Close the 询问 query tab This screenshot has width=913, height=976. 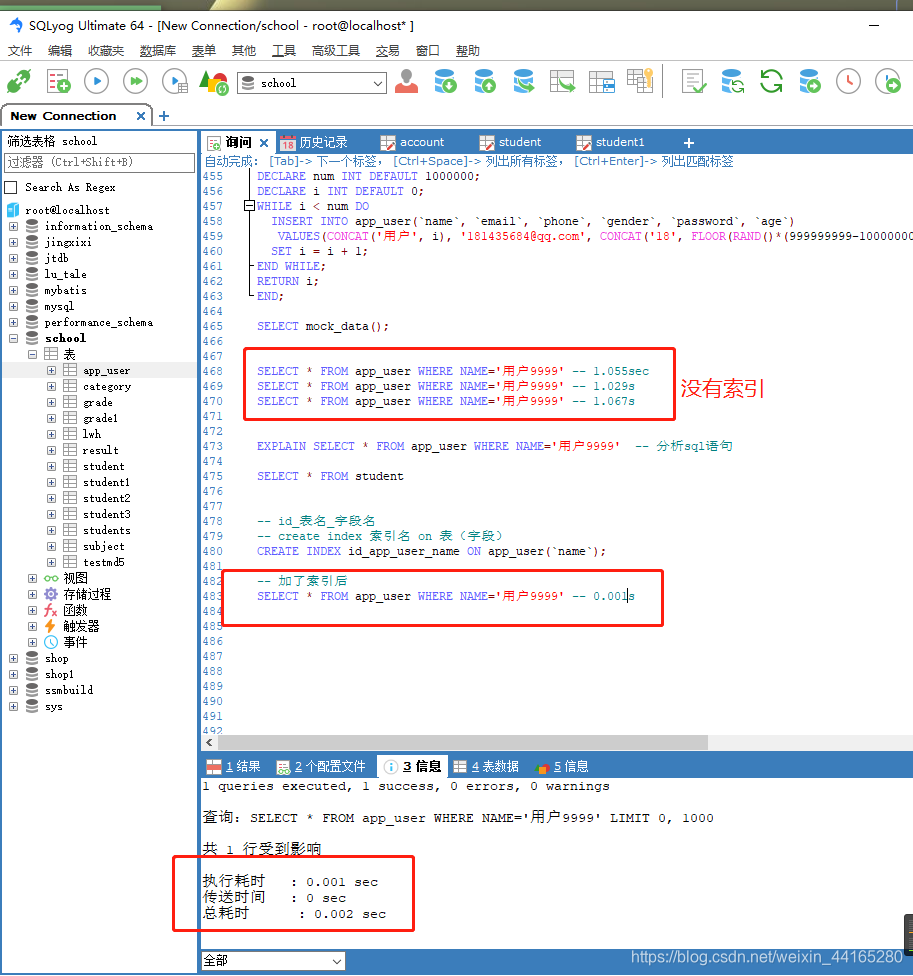(x=264, y=143)
